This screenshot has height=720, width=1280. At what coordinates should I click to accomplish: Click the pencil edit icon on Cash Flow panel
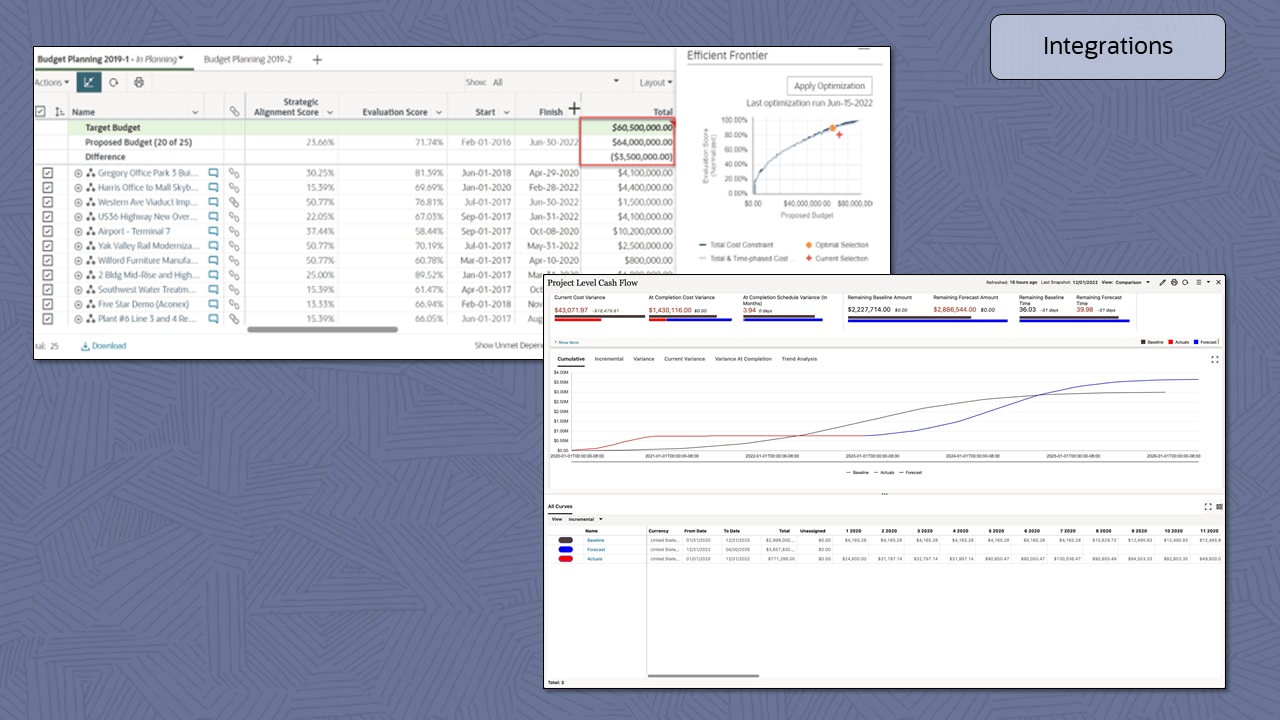(1162, 282)
